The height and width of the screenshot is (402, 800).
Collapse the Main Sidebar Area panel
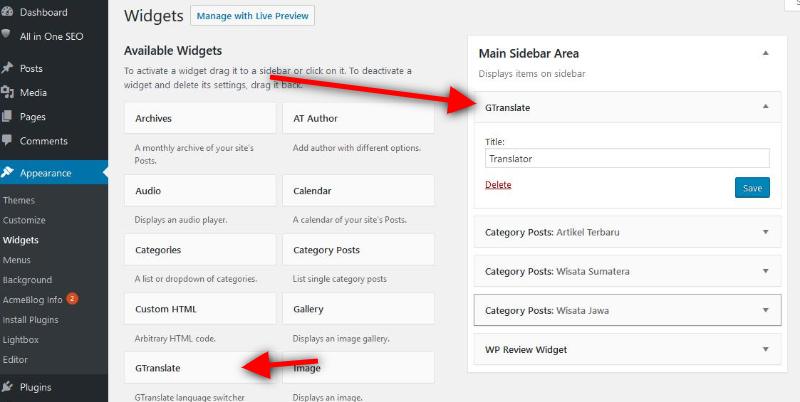(765, 53)
